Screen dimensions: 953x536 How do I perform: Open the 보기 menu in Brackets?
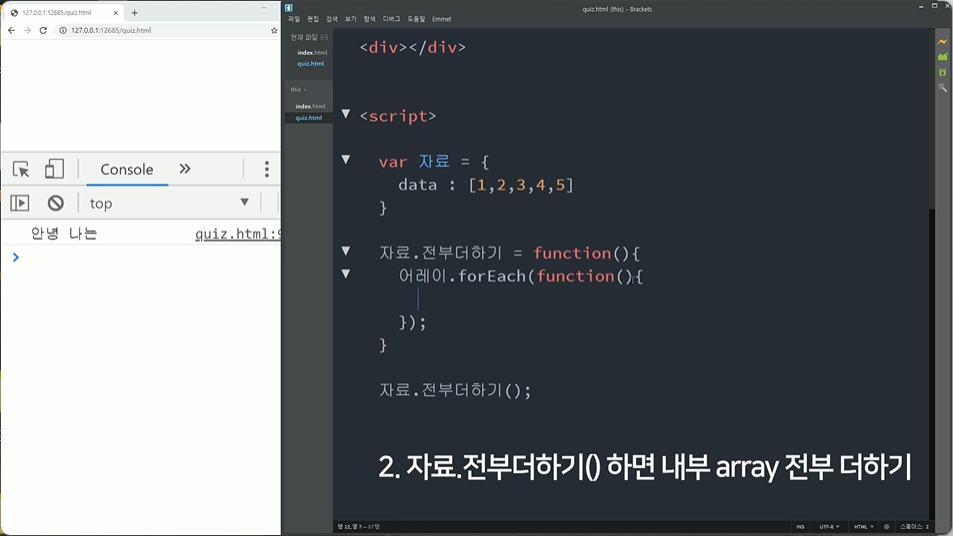[351, 19]
